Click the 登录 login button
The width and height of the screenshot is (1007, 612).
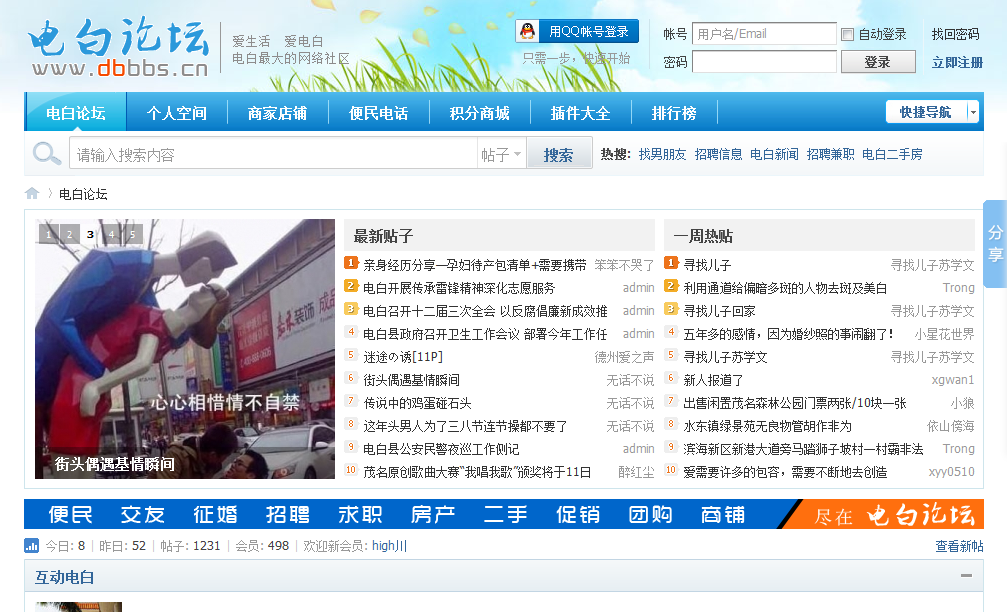[877, 61]
